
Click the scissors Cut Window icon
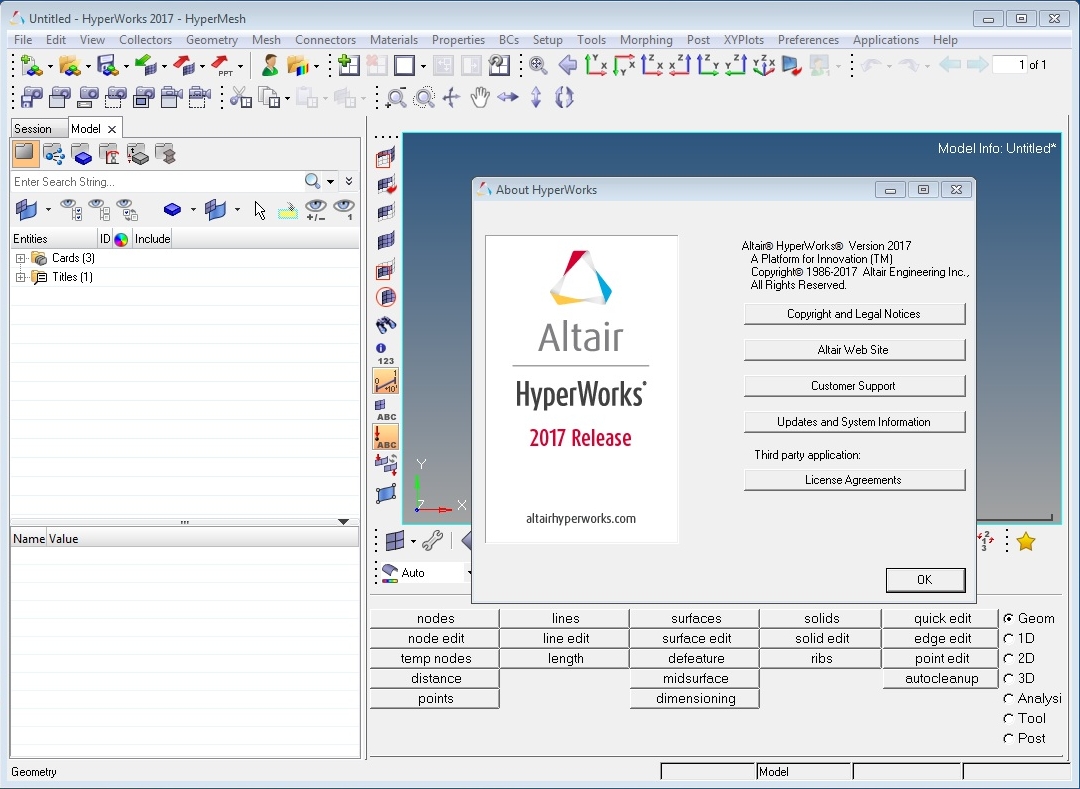(x=240, y=98)
